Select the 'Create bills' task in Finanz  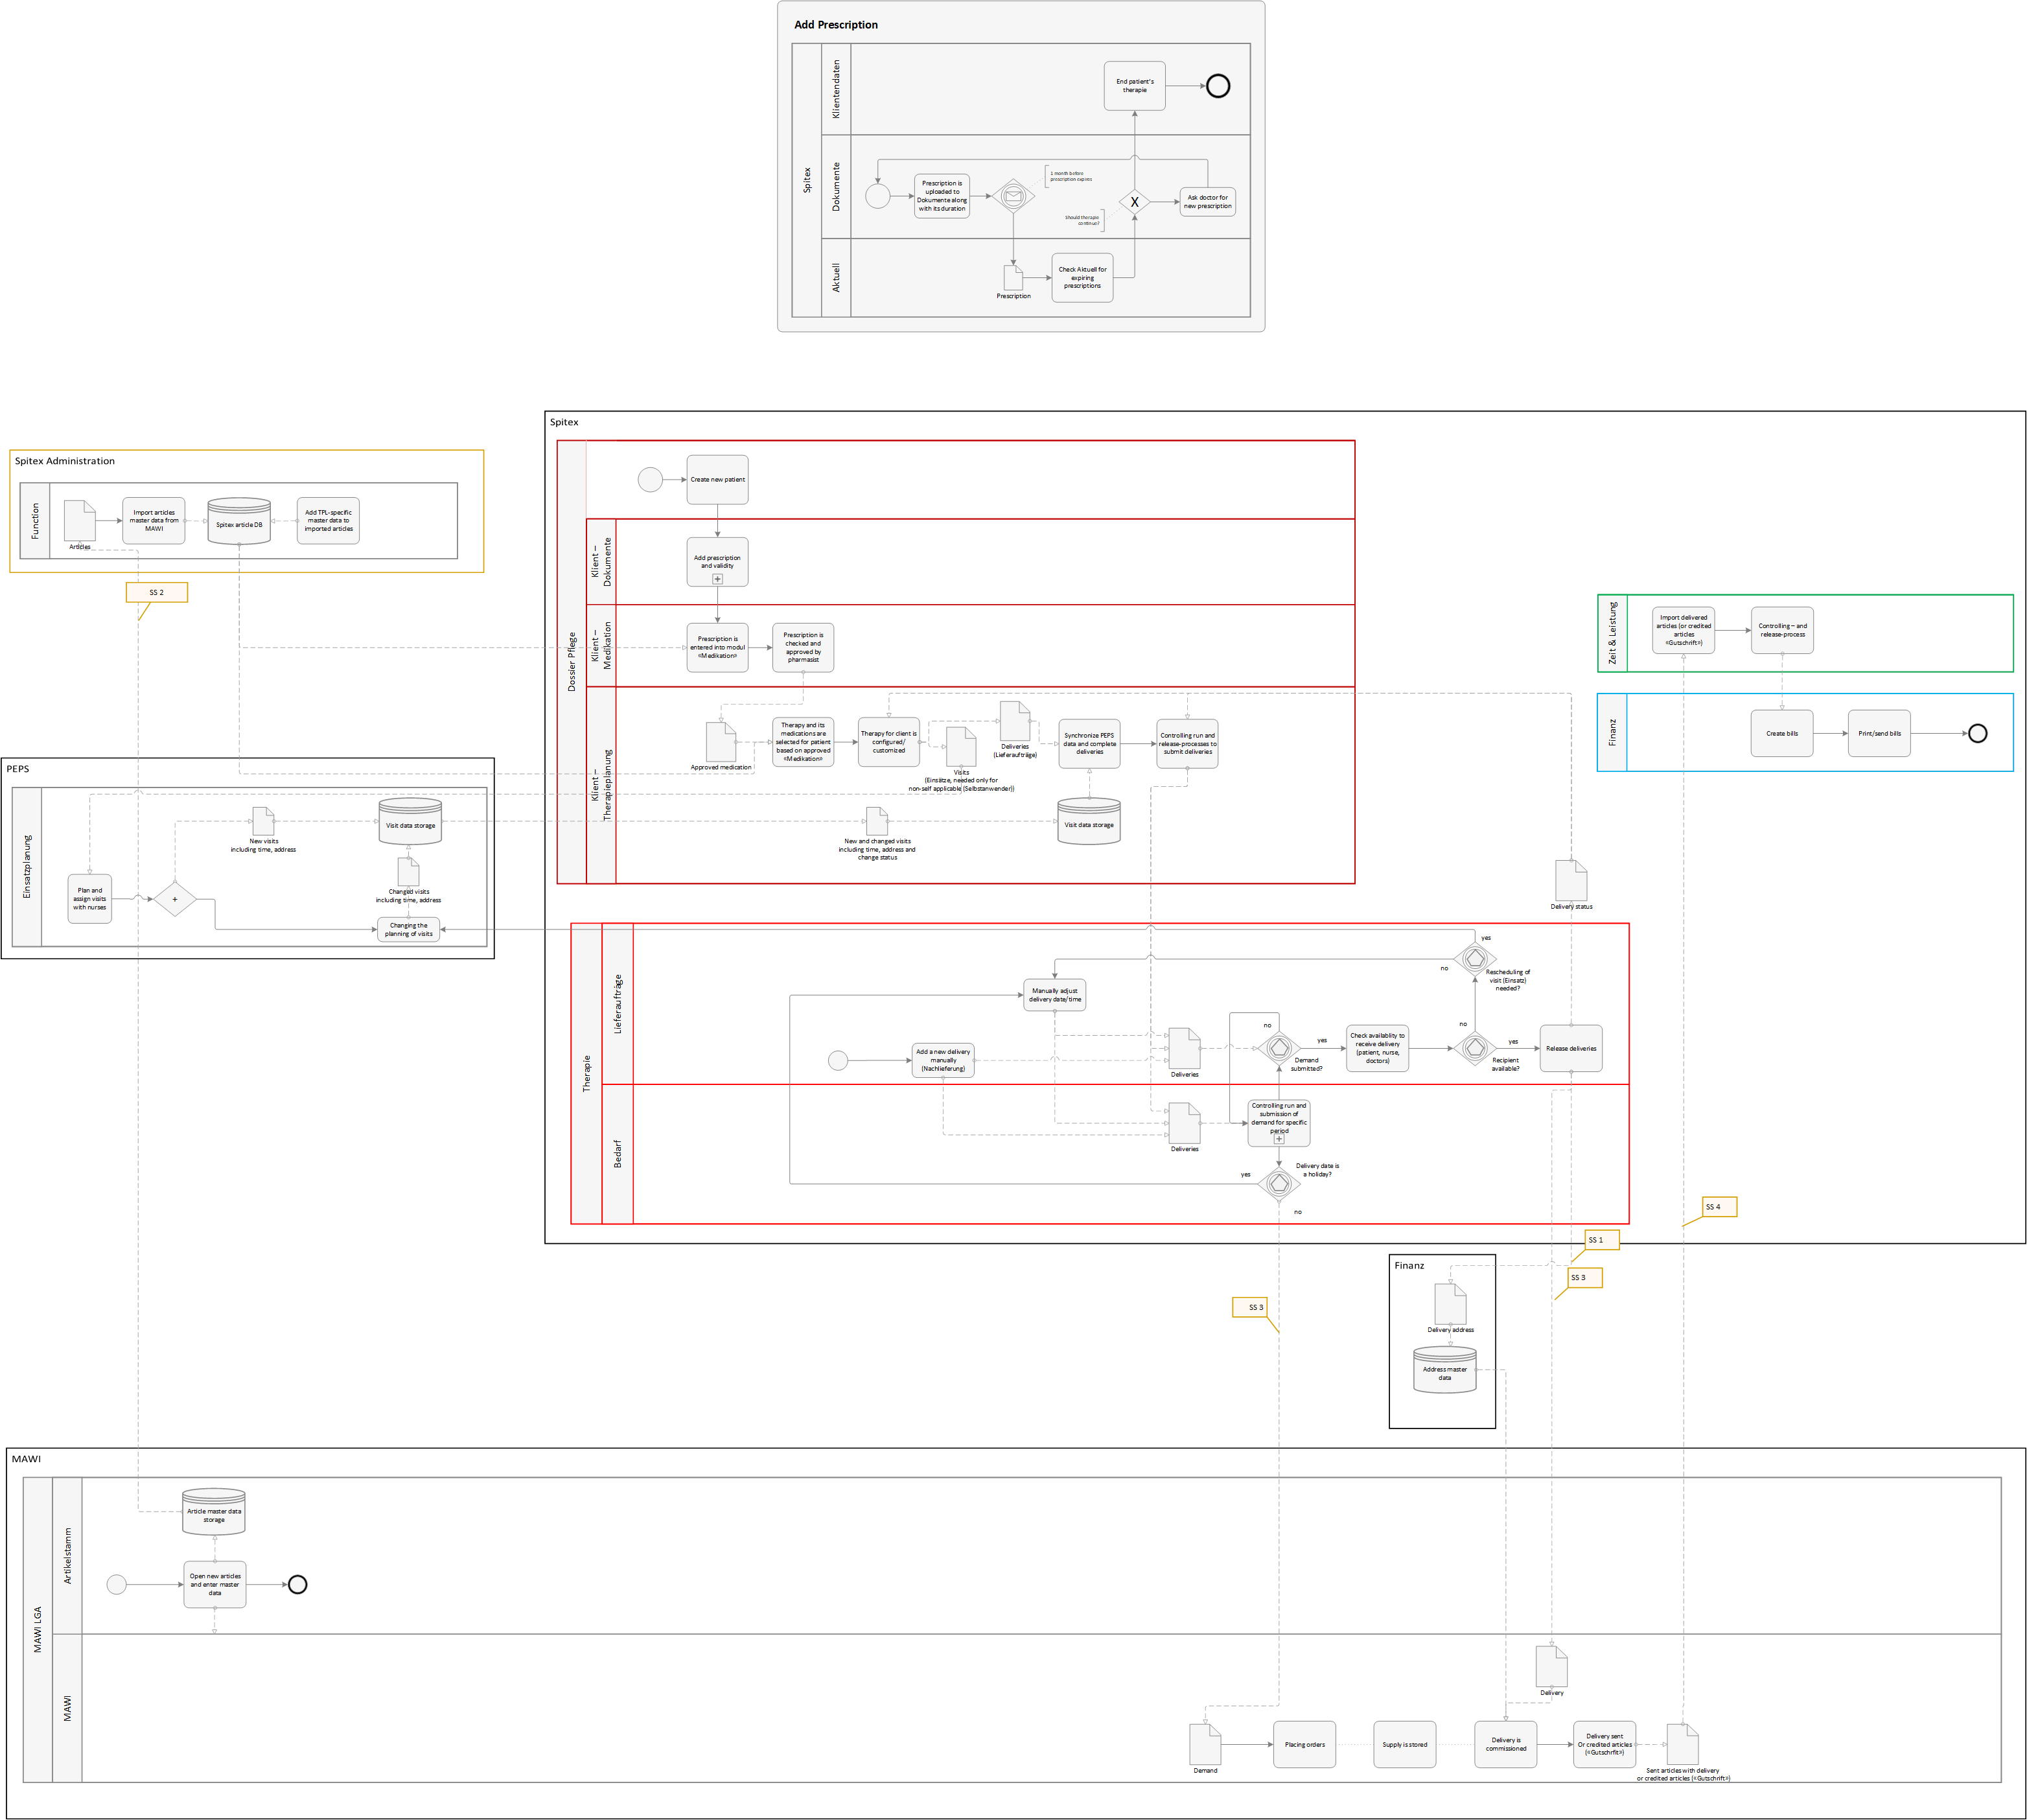pyautogui.click(x=1781, y=734)
